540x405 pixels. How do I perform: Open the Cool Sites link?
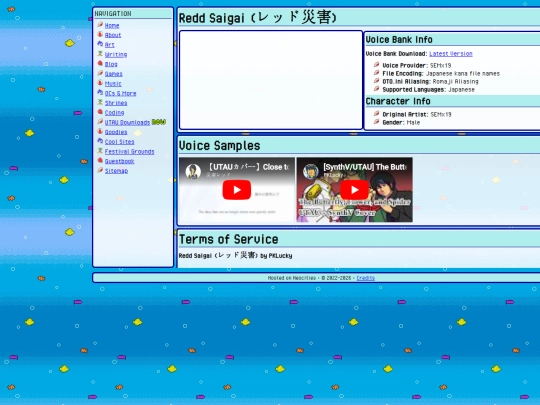[x=120, y=142]
